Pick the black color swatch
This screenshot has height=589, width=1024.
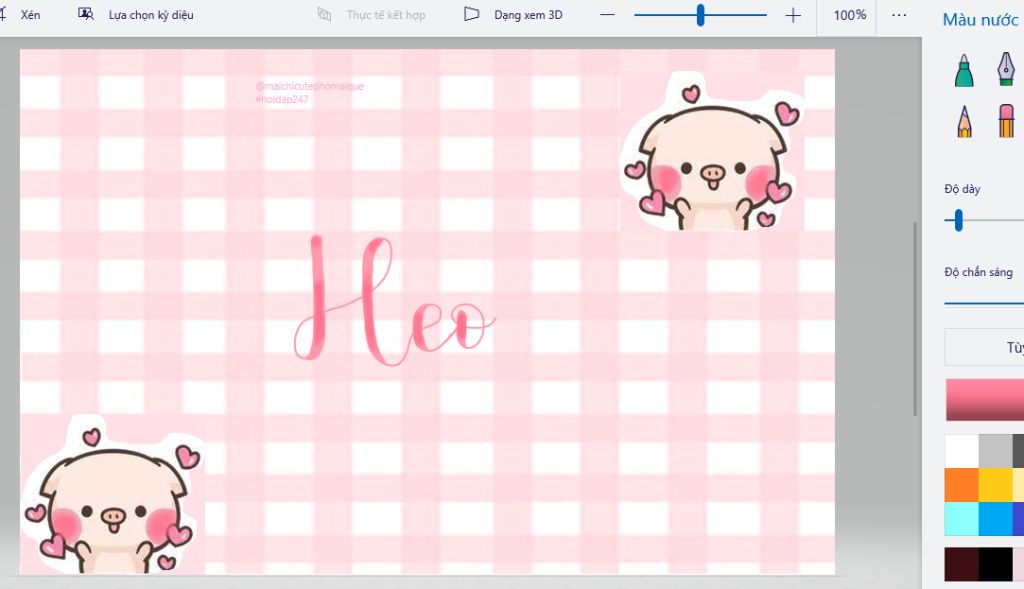point(995,564)
